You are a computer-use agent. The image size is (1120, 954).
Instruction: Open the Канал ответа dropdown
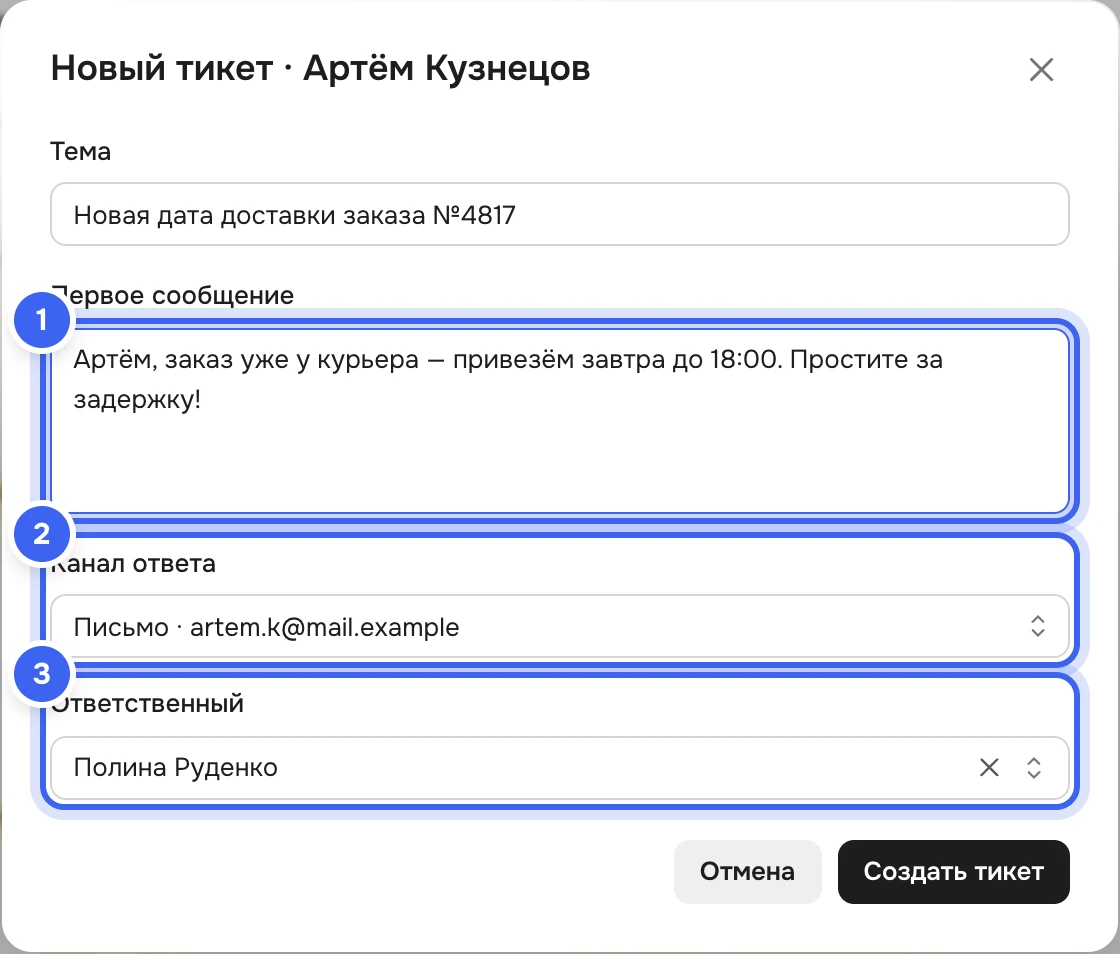(559, 626)
